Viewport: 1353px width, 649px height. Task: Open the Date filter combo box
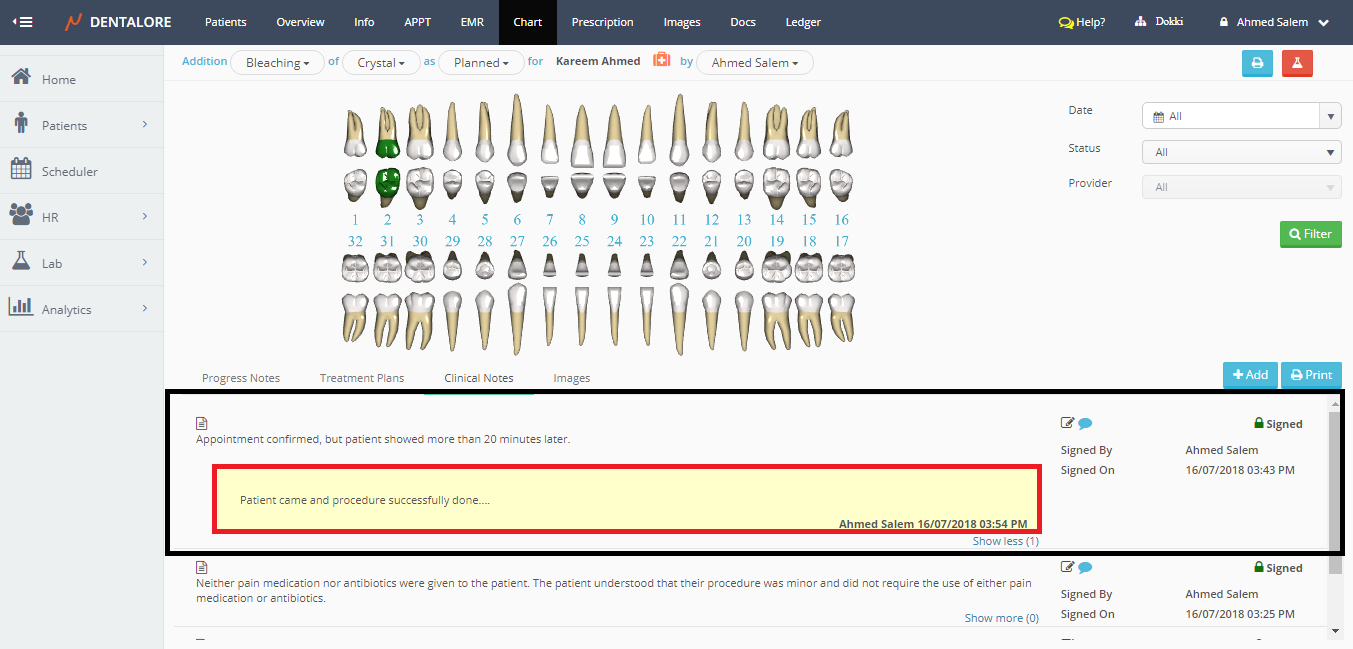(x=1240, y=116)
